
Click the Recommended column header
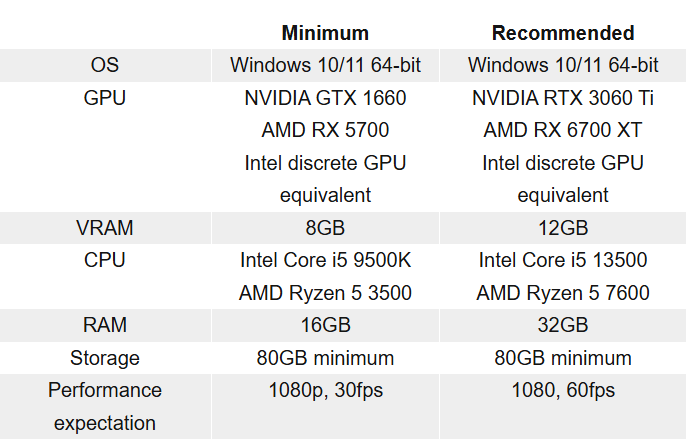(563, 33)
